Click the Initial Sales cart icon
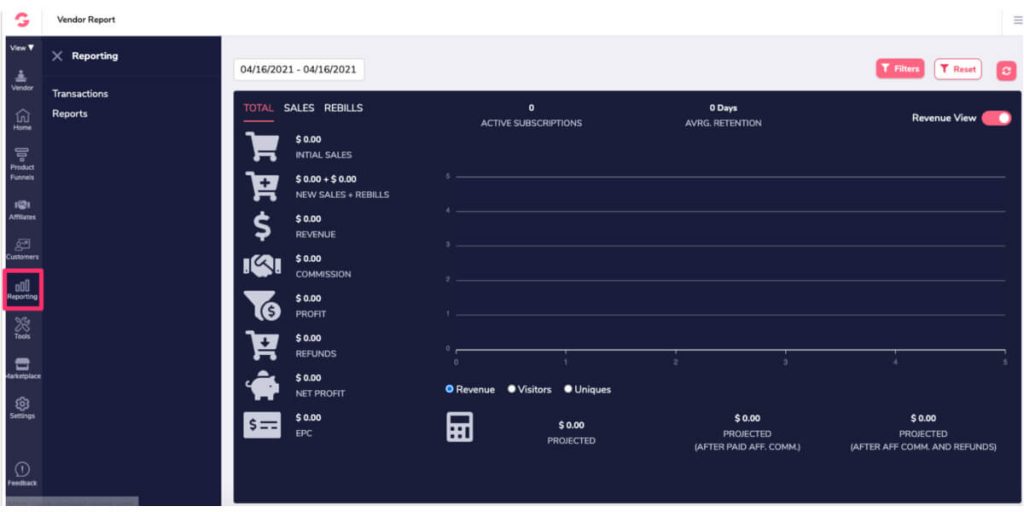 pos(262,146)
